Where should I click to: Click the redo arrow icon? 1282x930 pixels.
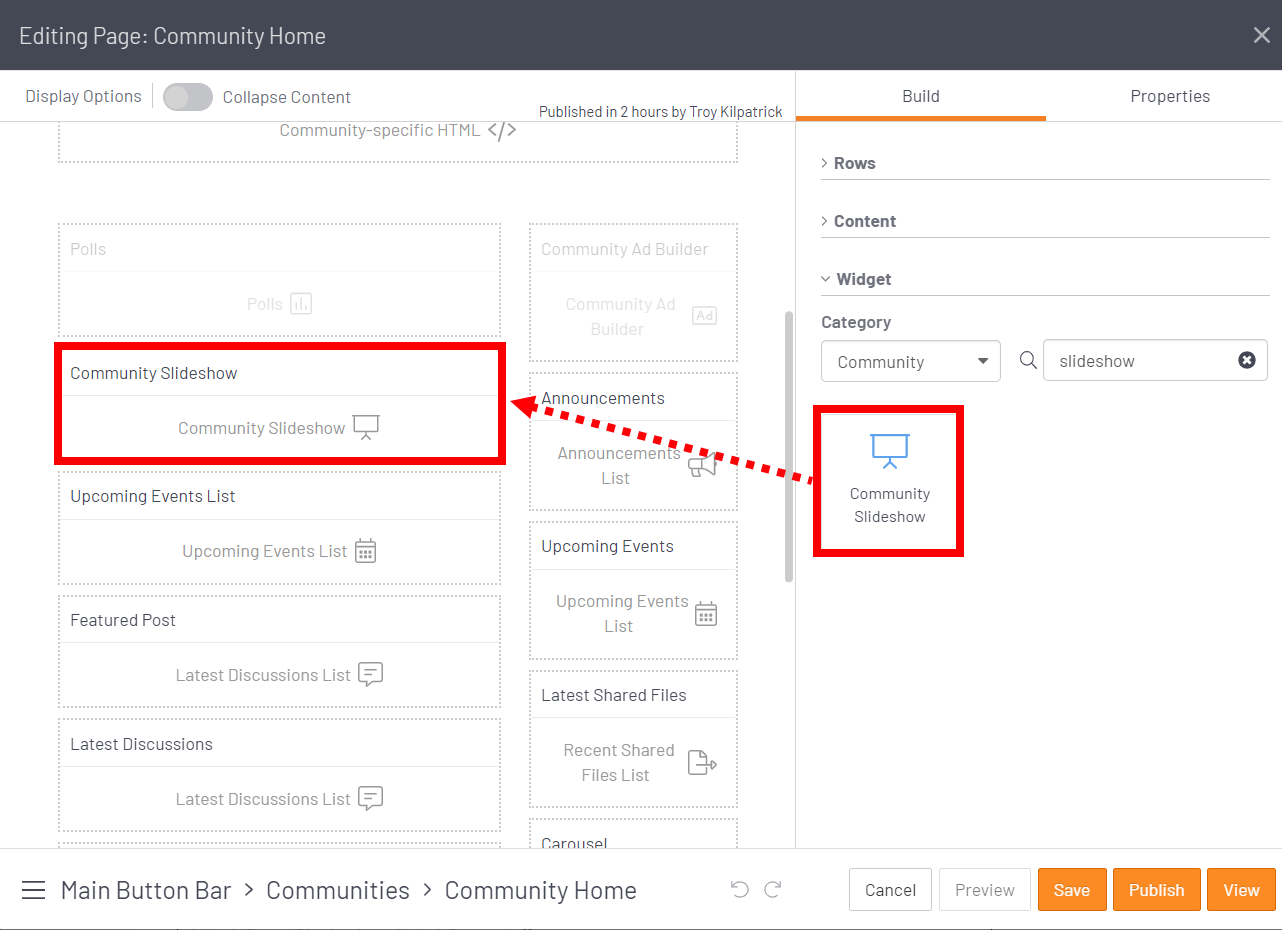point(772,890)
